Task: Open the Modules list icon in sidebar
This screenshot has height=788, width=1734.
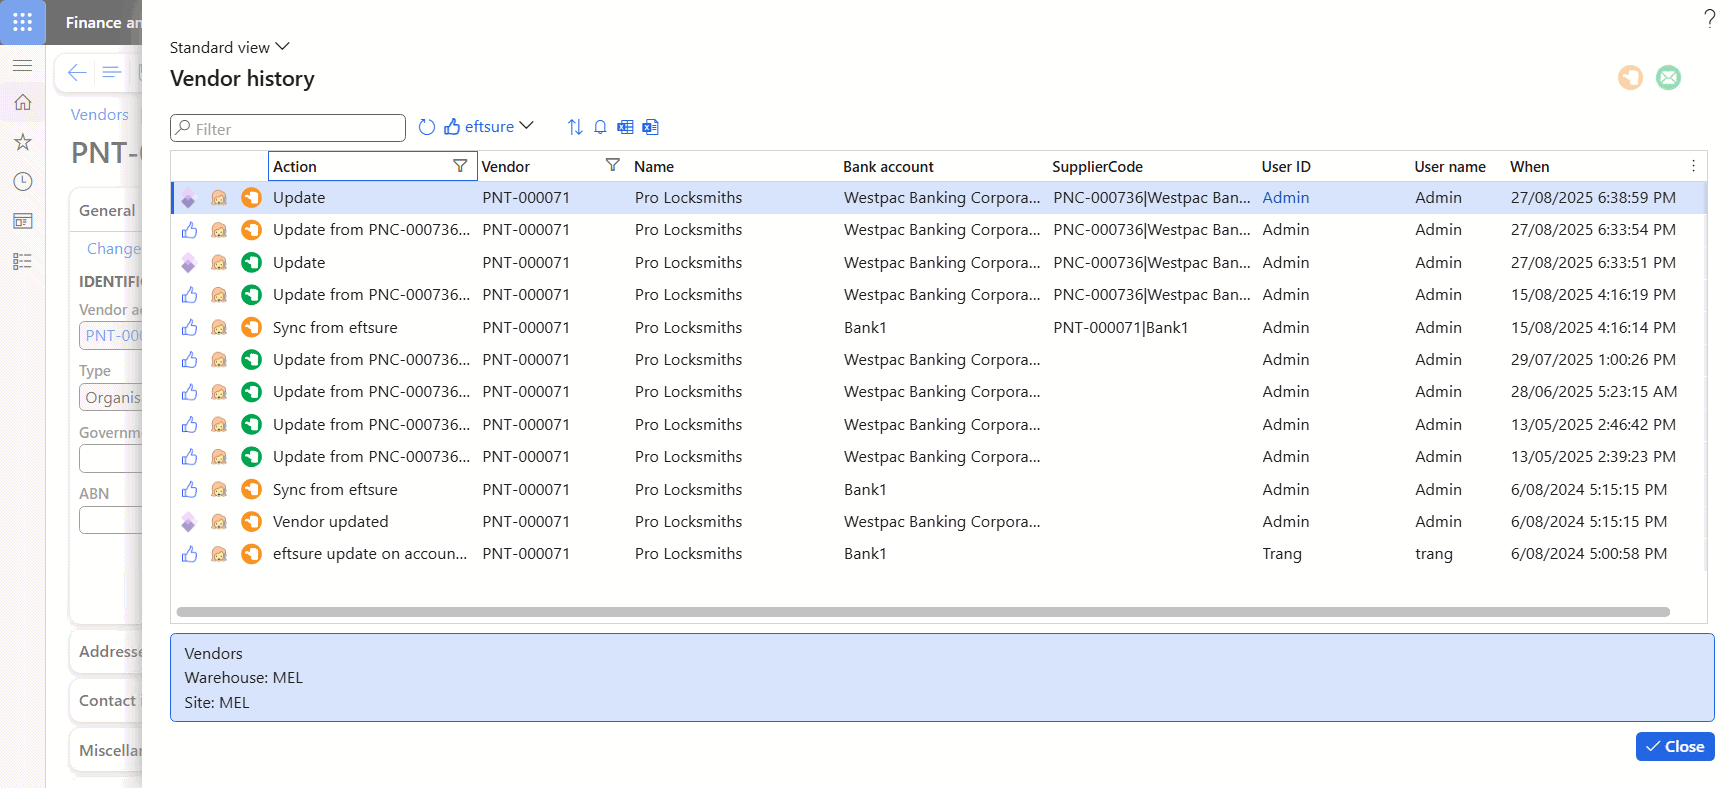Action: [x=22, y=261]
